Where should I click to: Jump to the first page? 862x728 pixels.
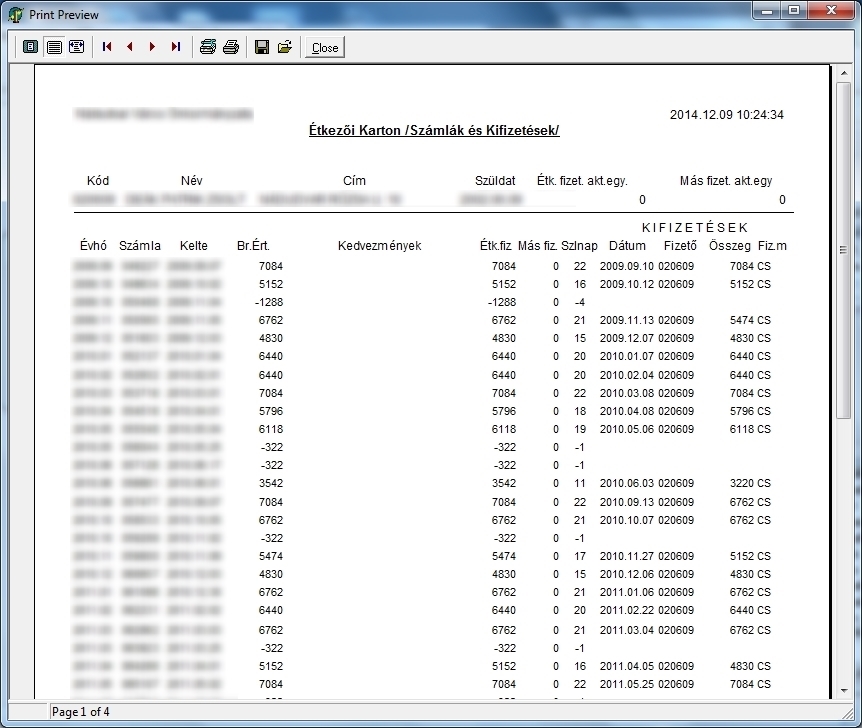pos(107,47)
